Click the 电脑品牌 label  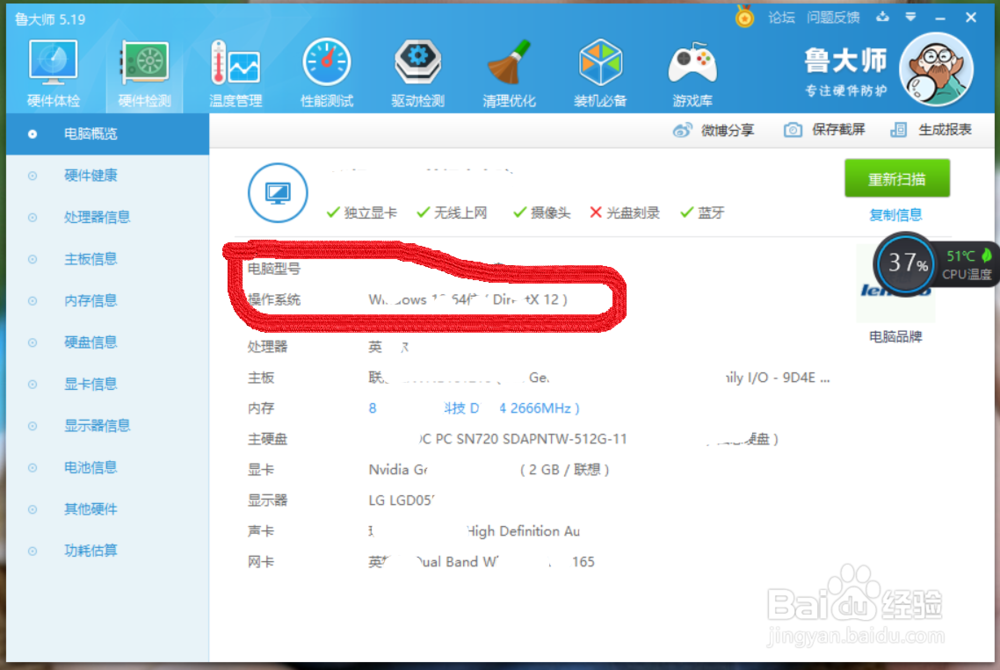(895, 337)
